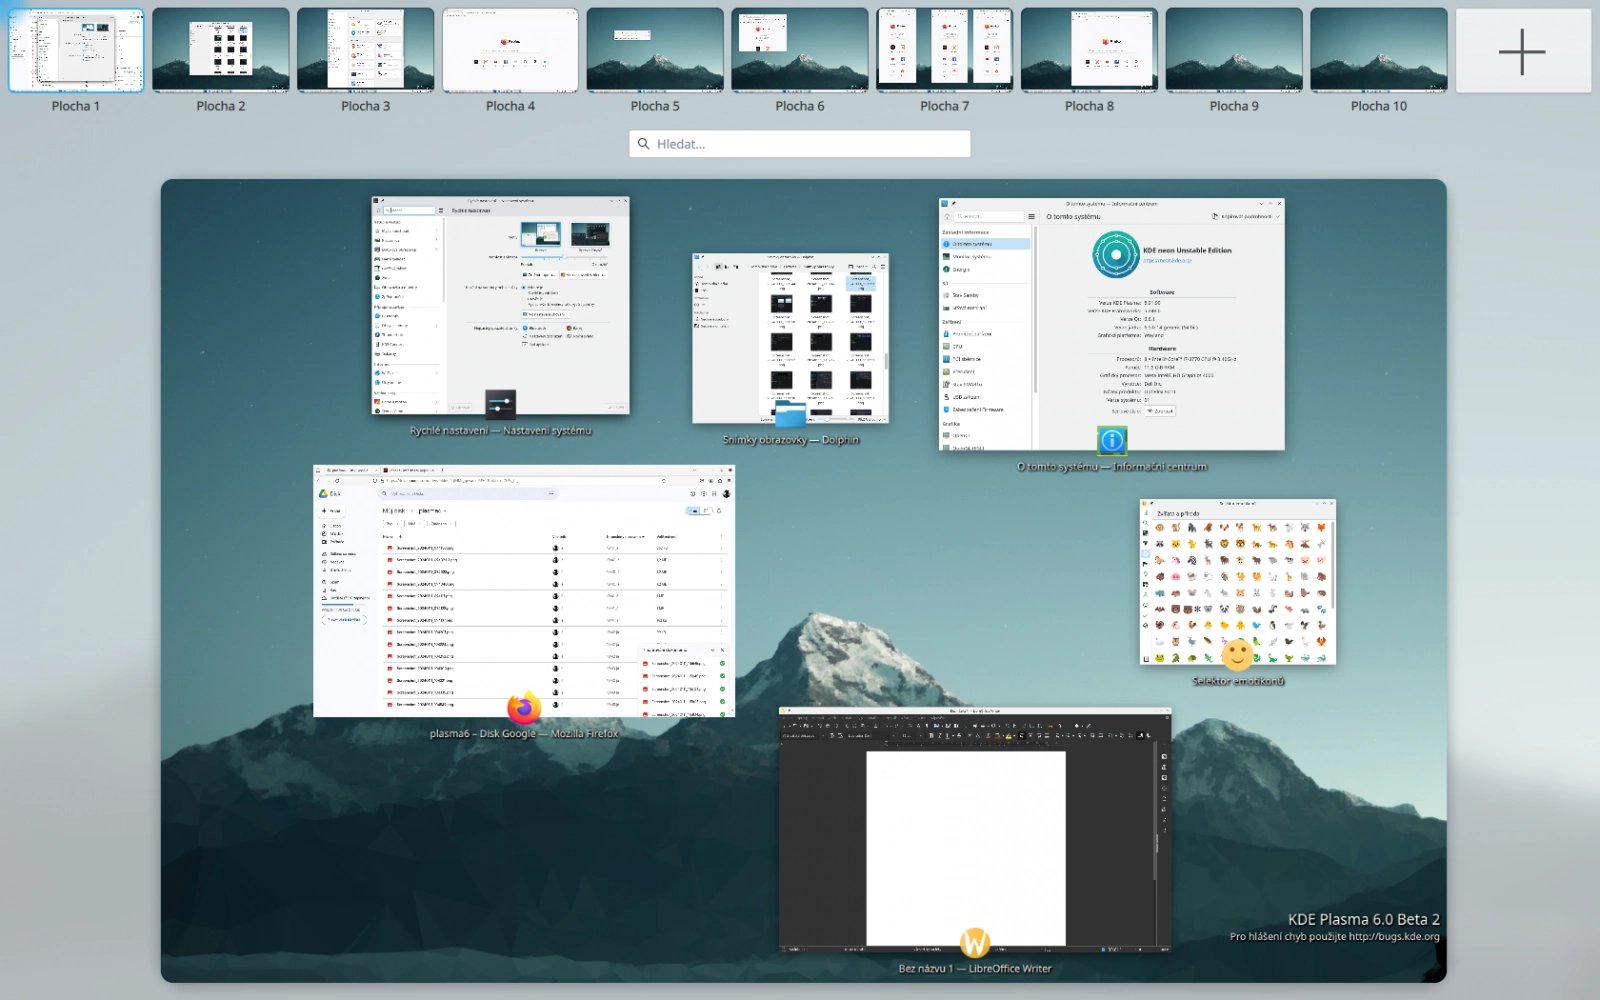The image size is (1600, 1000).
Task: Switch to the Plocha 7 desktop thumbnail
Action: pyautogui.click(x=945, y=51)
